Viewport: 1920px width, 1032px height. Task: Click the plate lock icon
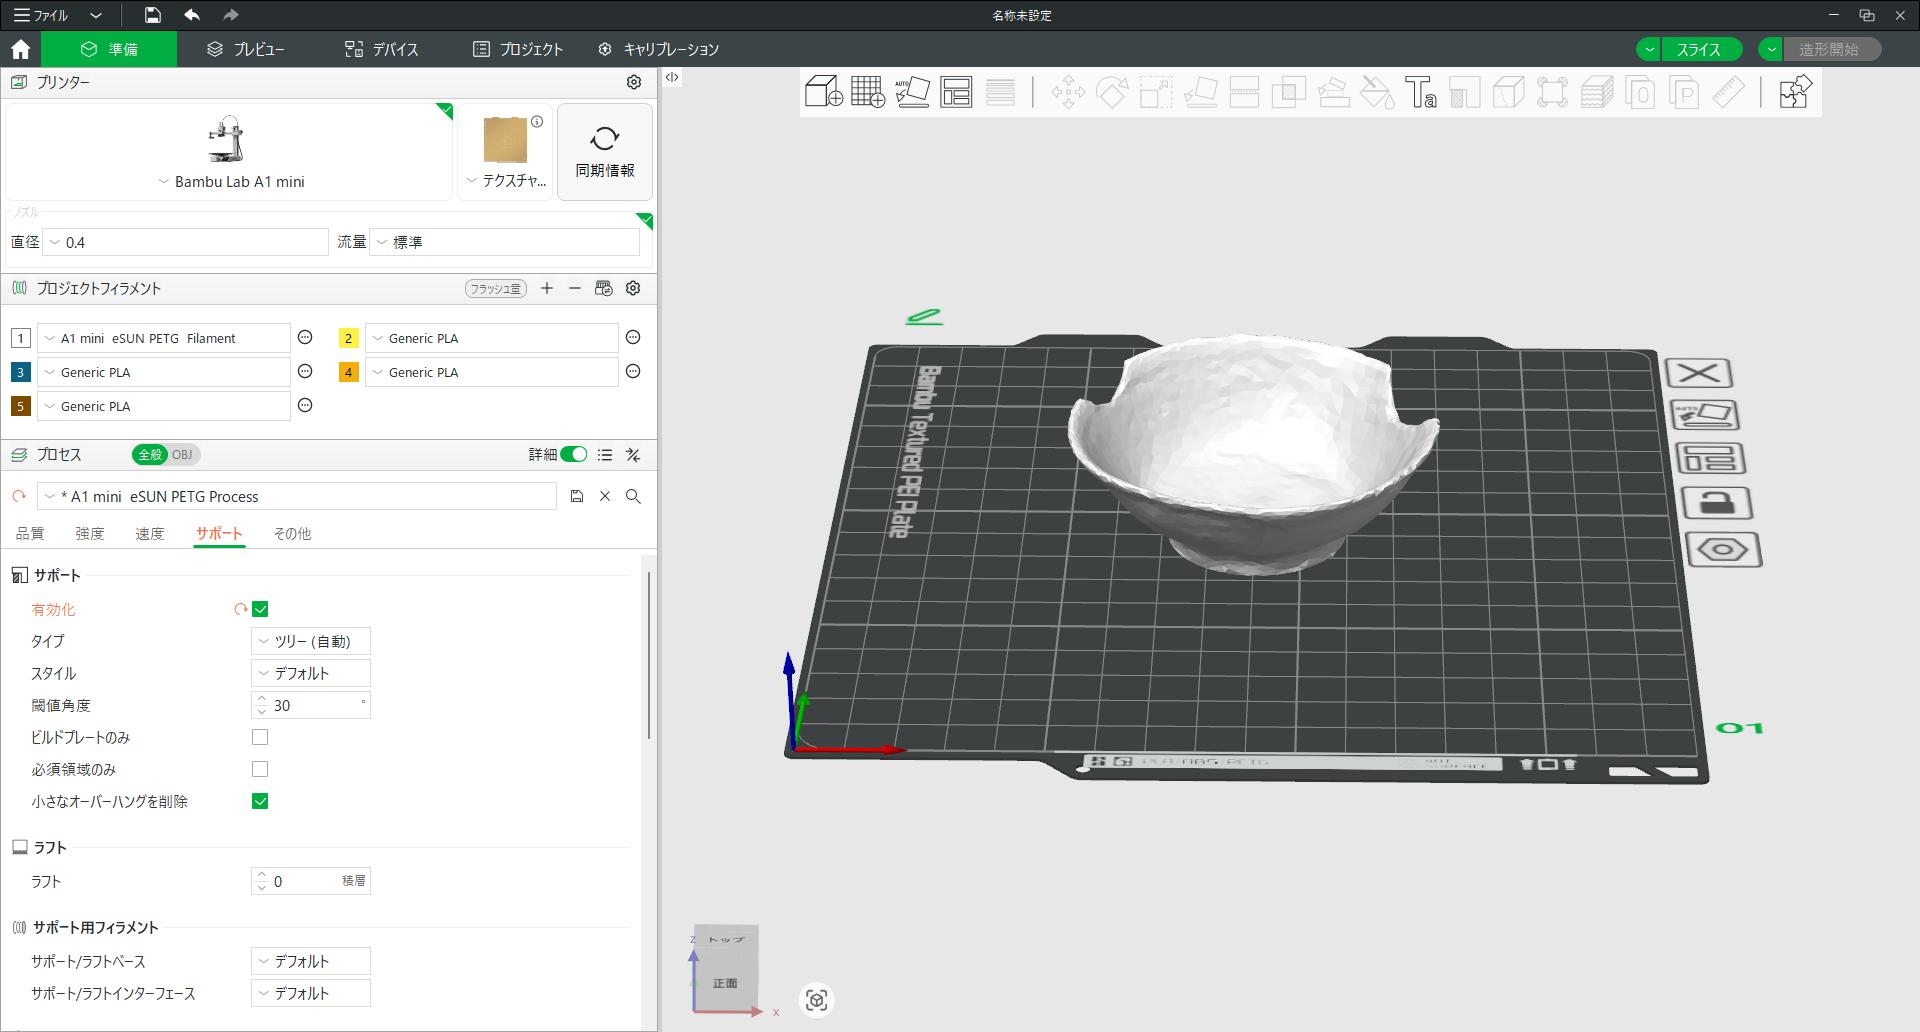[x=1717, y=502]
